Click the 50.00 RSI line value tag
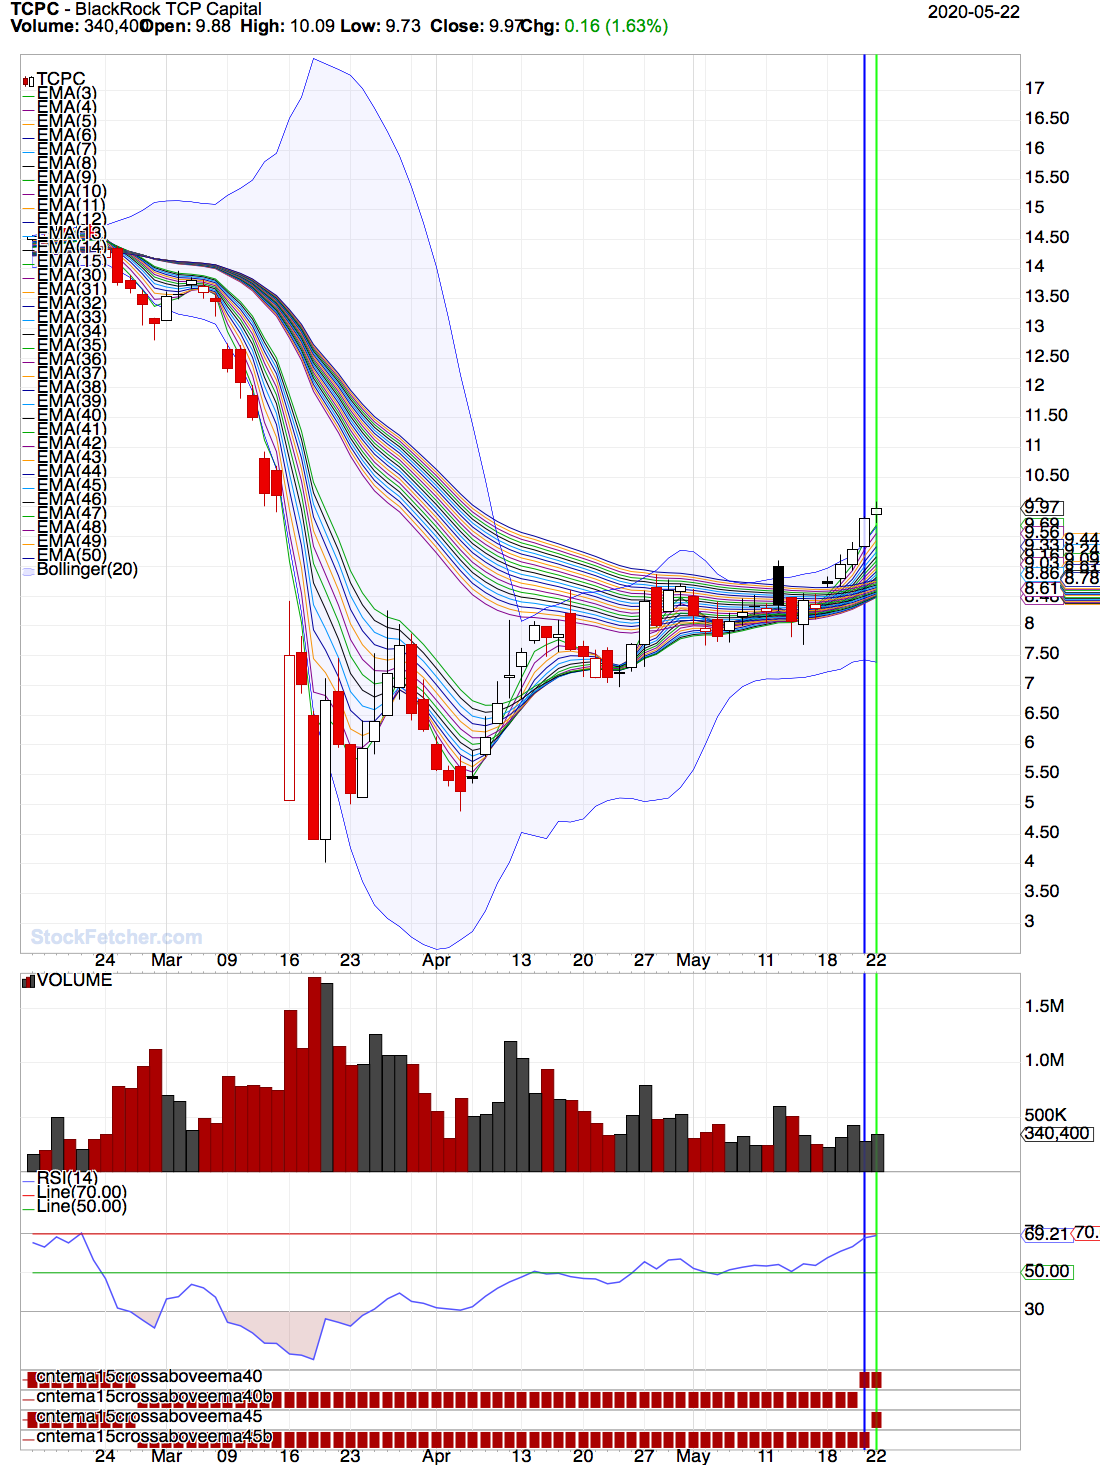 pyautogui.click(x=1047, y=1272)
